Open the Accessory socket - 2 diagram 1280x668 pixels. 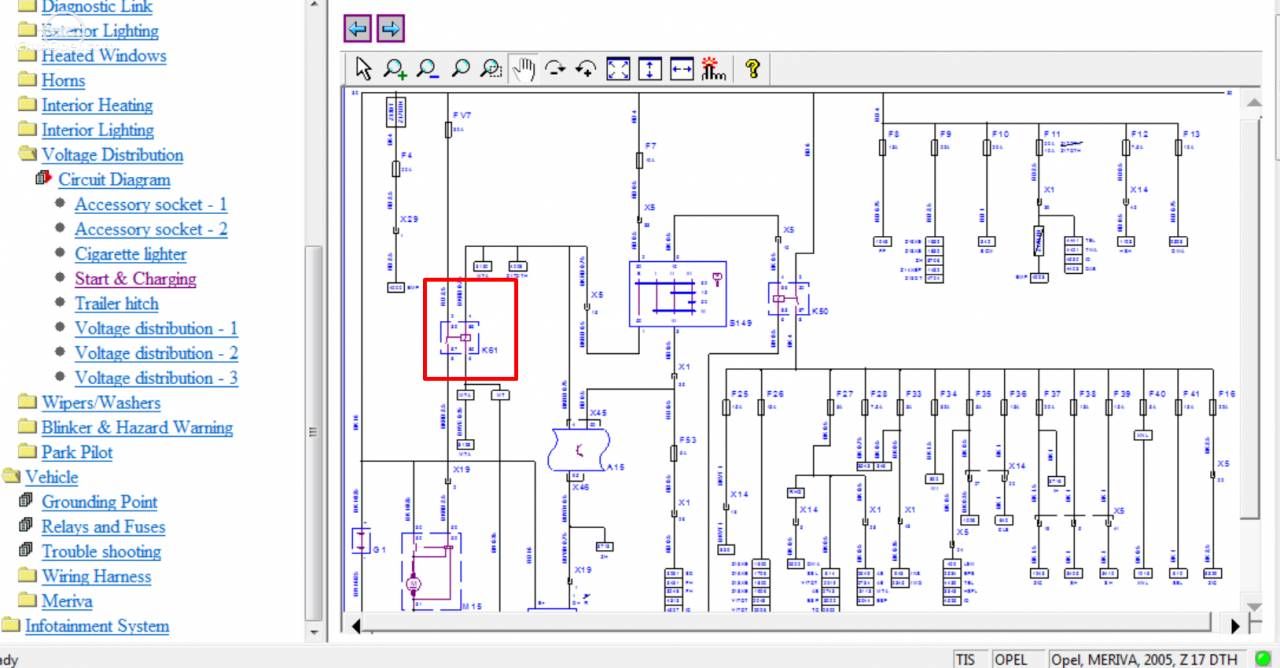151,229
